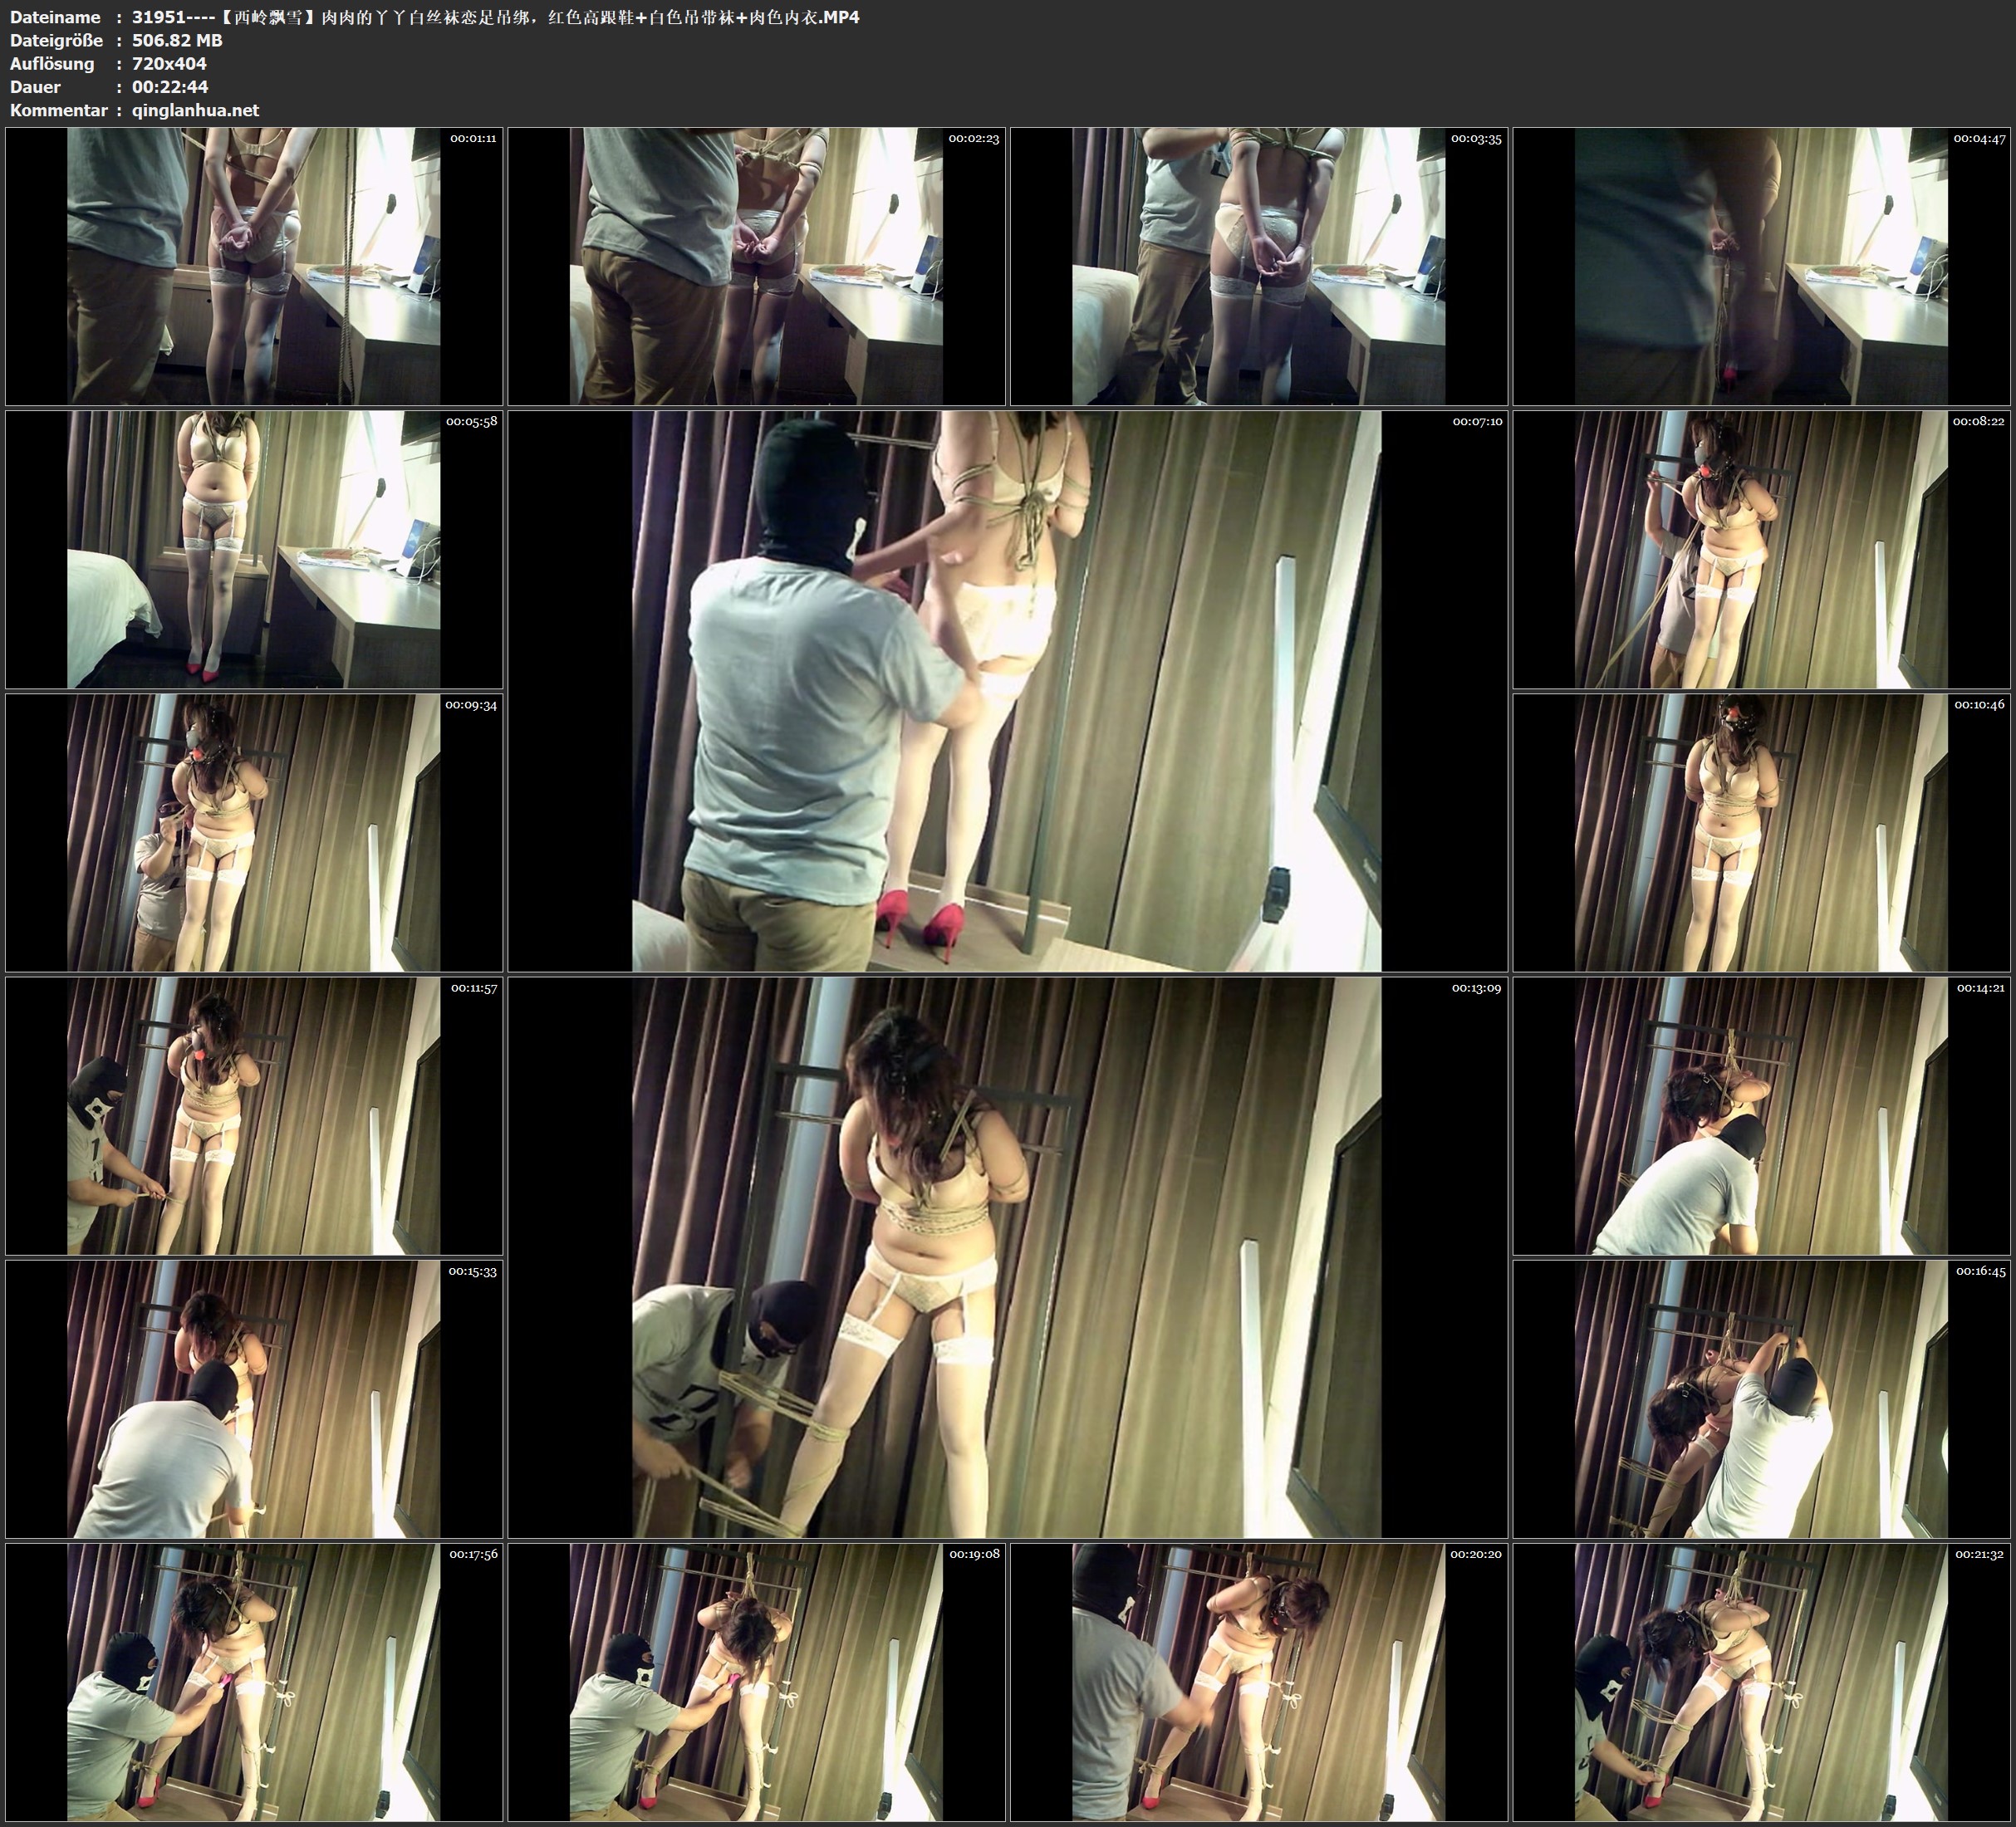The width and height of the screenshot is (2016, 1827).
Task: Click the qinglanhua.net comment text
Action: (x=195, y=110)
